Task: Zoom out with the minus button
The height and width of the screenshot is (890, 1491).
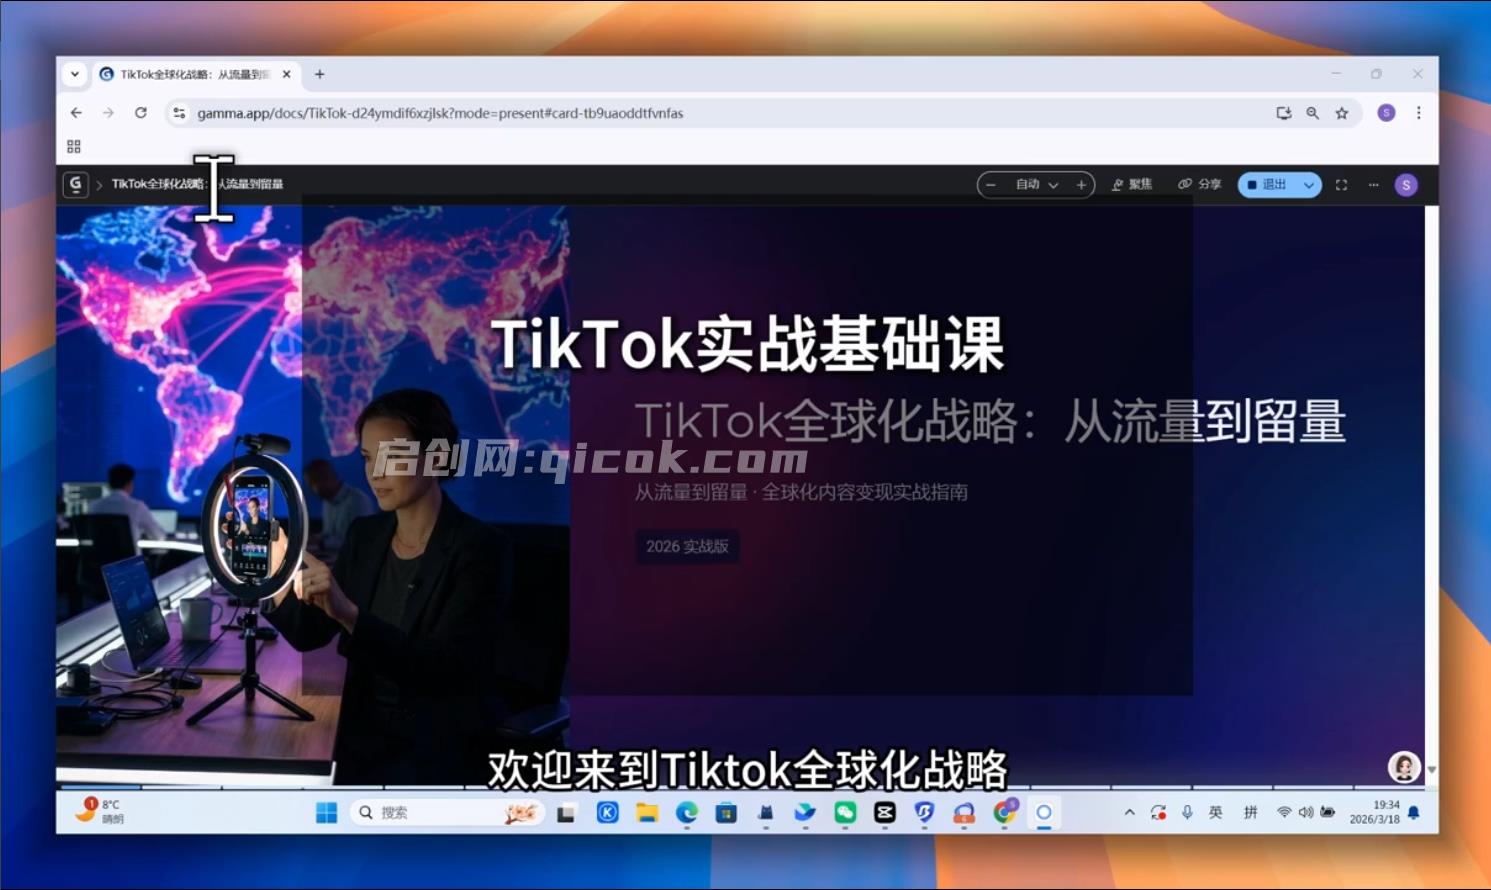Action: point(991,185)
